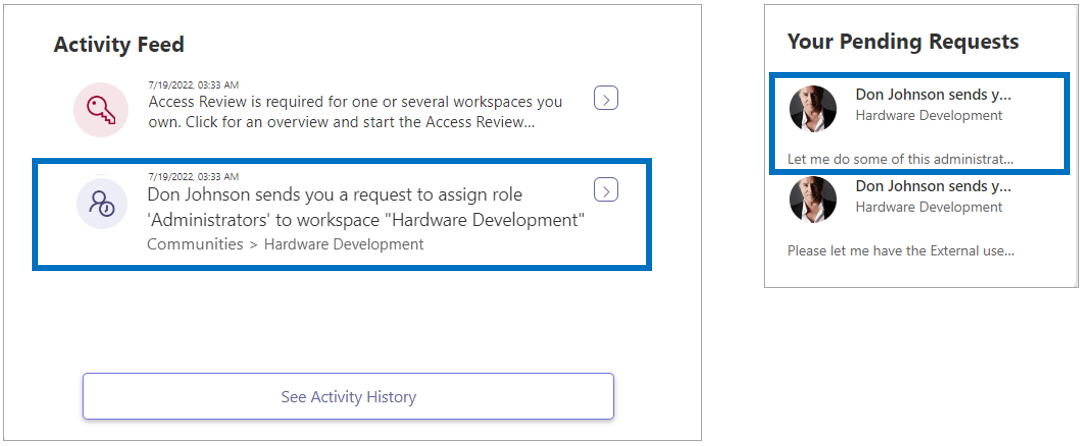Click the Your Pending Requests heading
This screenshot has height=446, width=1083.
coord(903,41)
